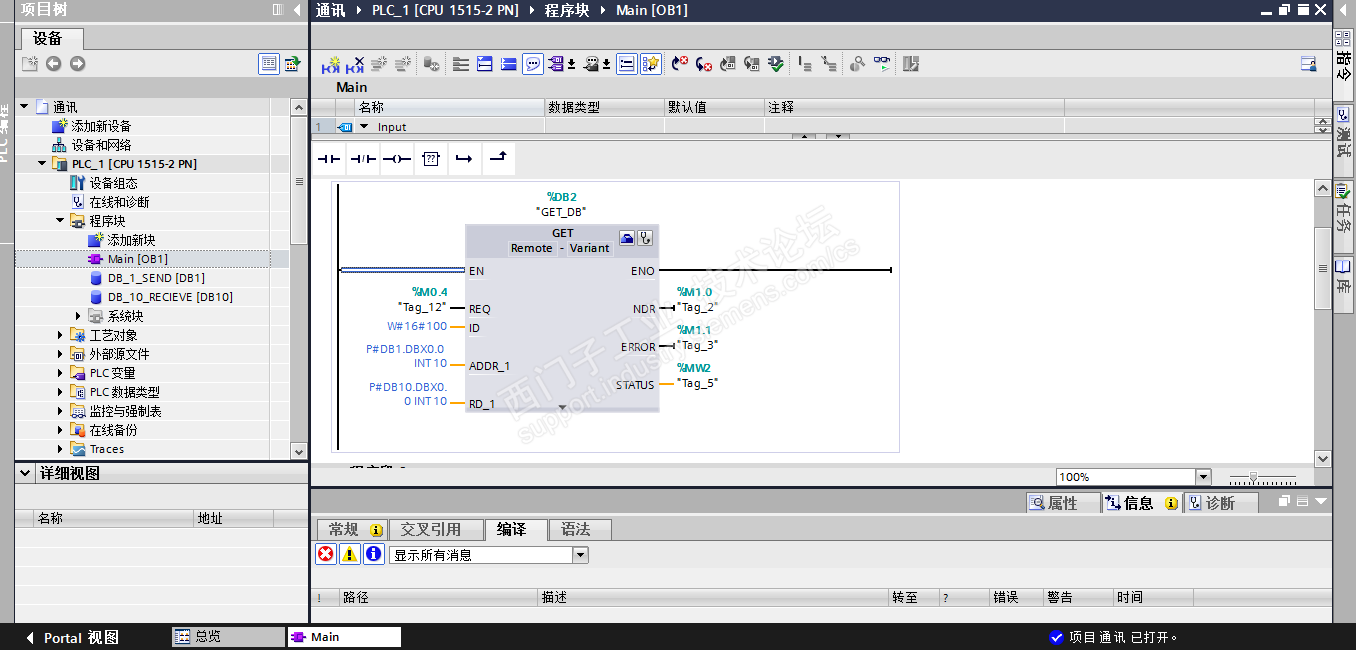
Task: Toggle information messages filter button
Action: 374,554
